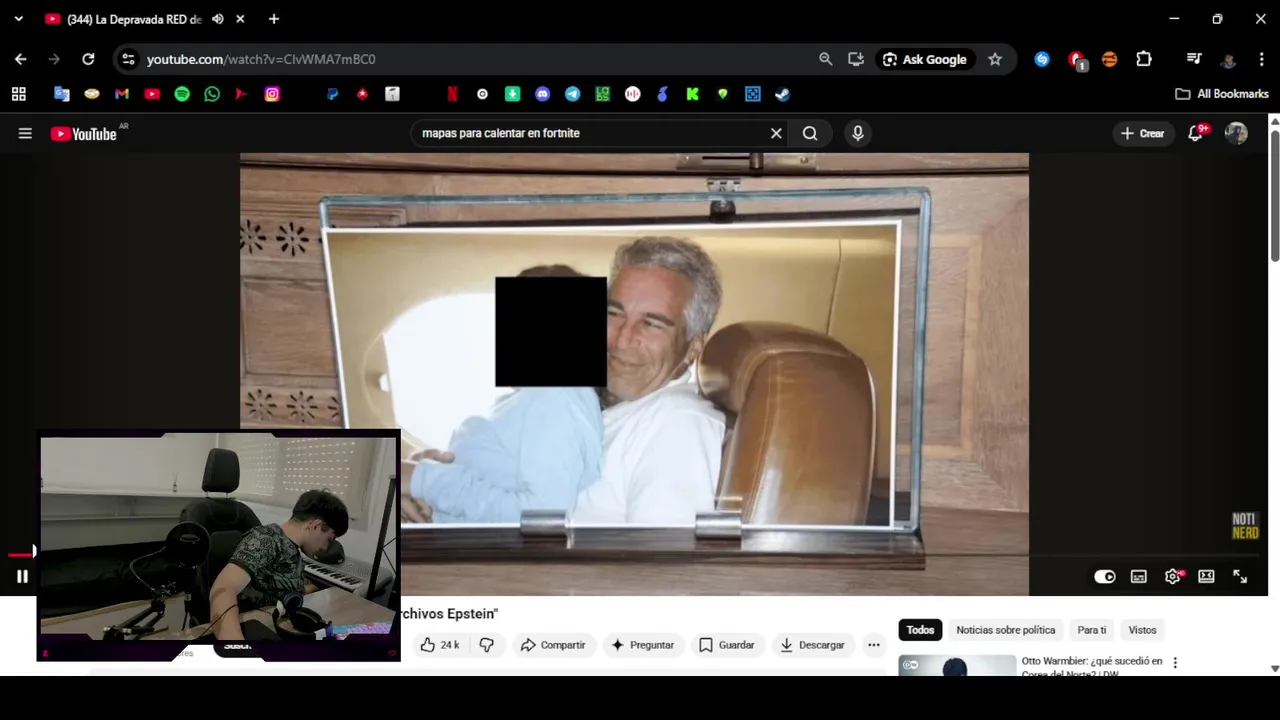1280x720 pixels.
Task: Open the Gmail bookmark
Action: [x=122, y=94]
